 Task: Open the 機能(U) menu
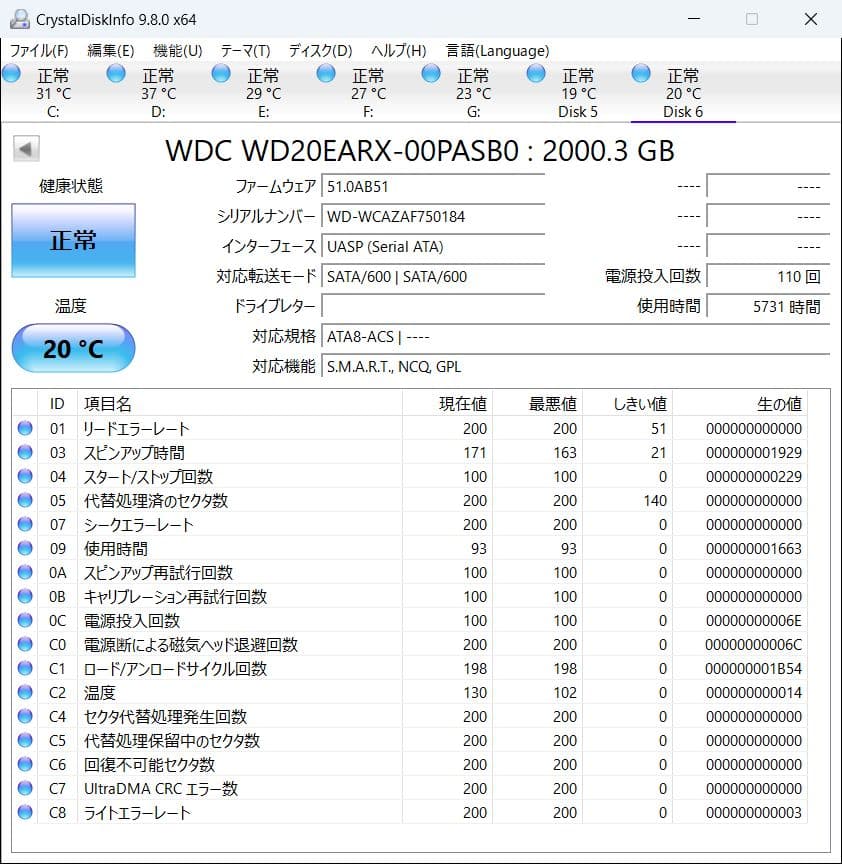(x=177, y=51)
